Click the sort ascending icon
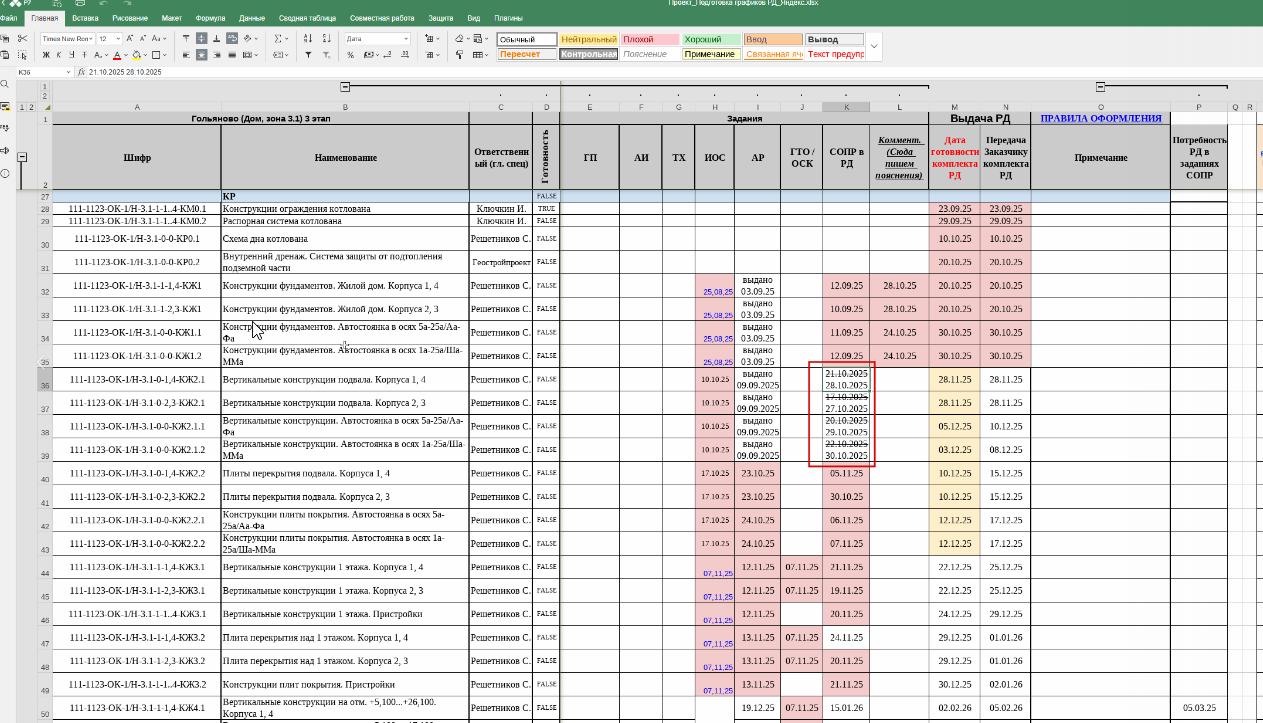1263x723 pixels. point(307,39)
